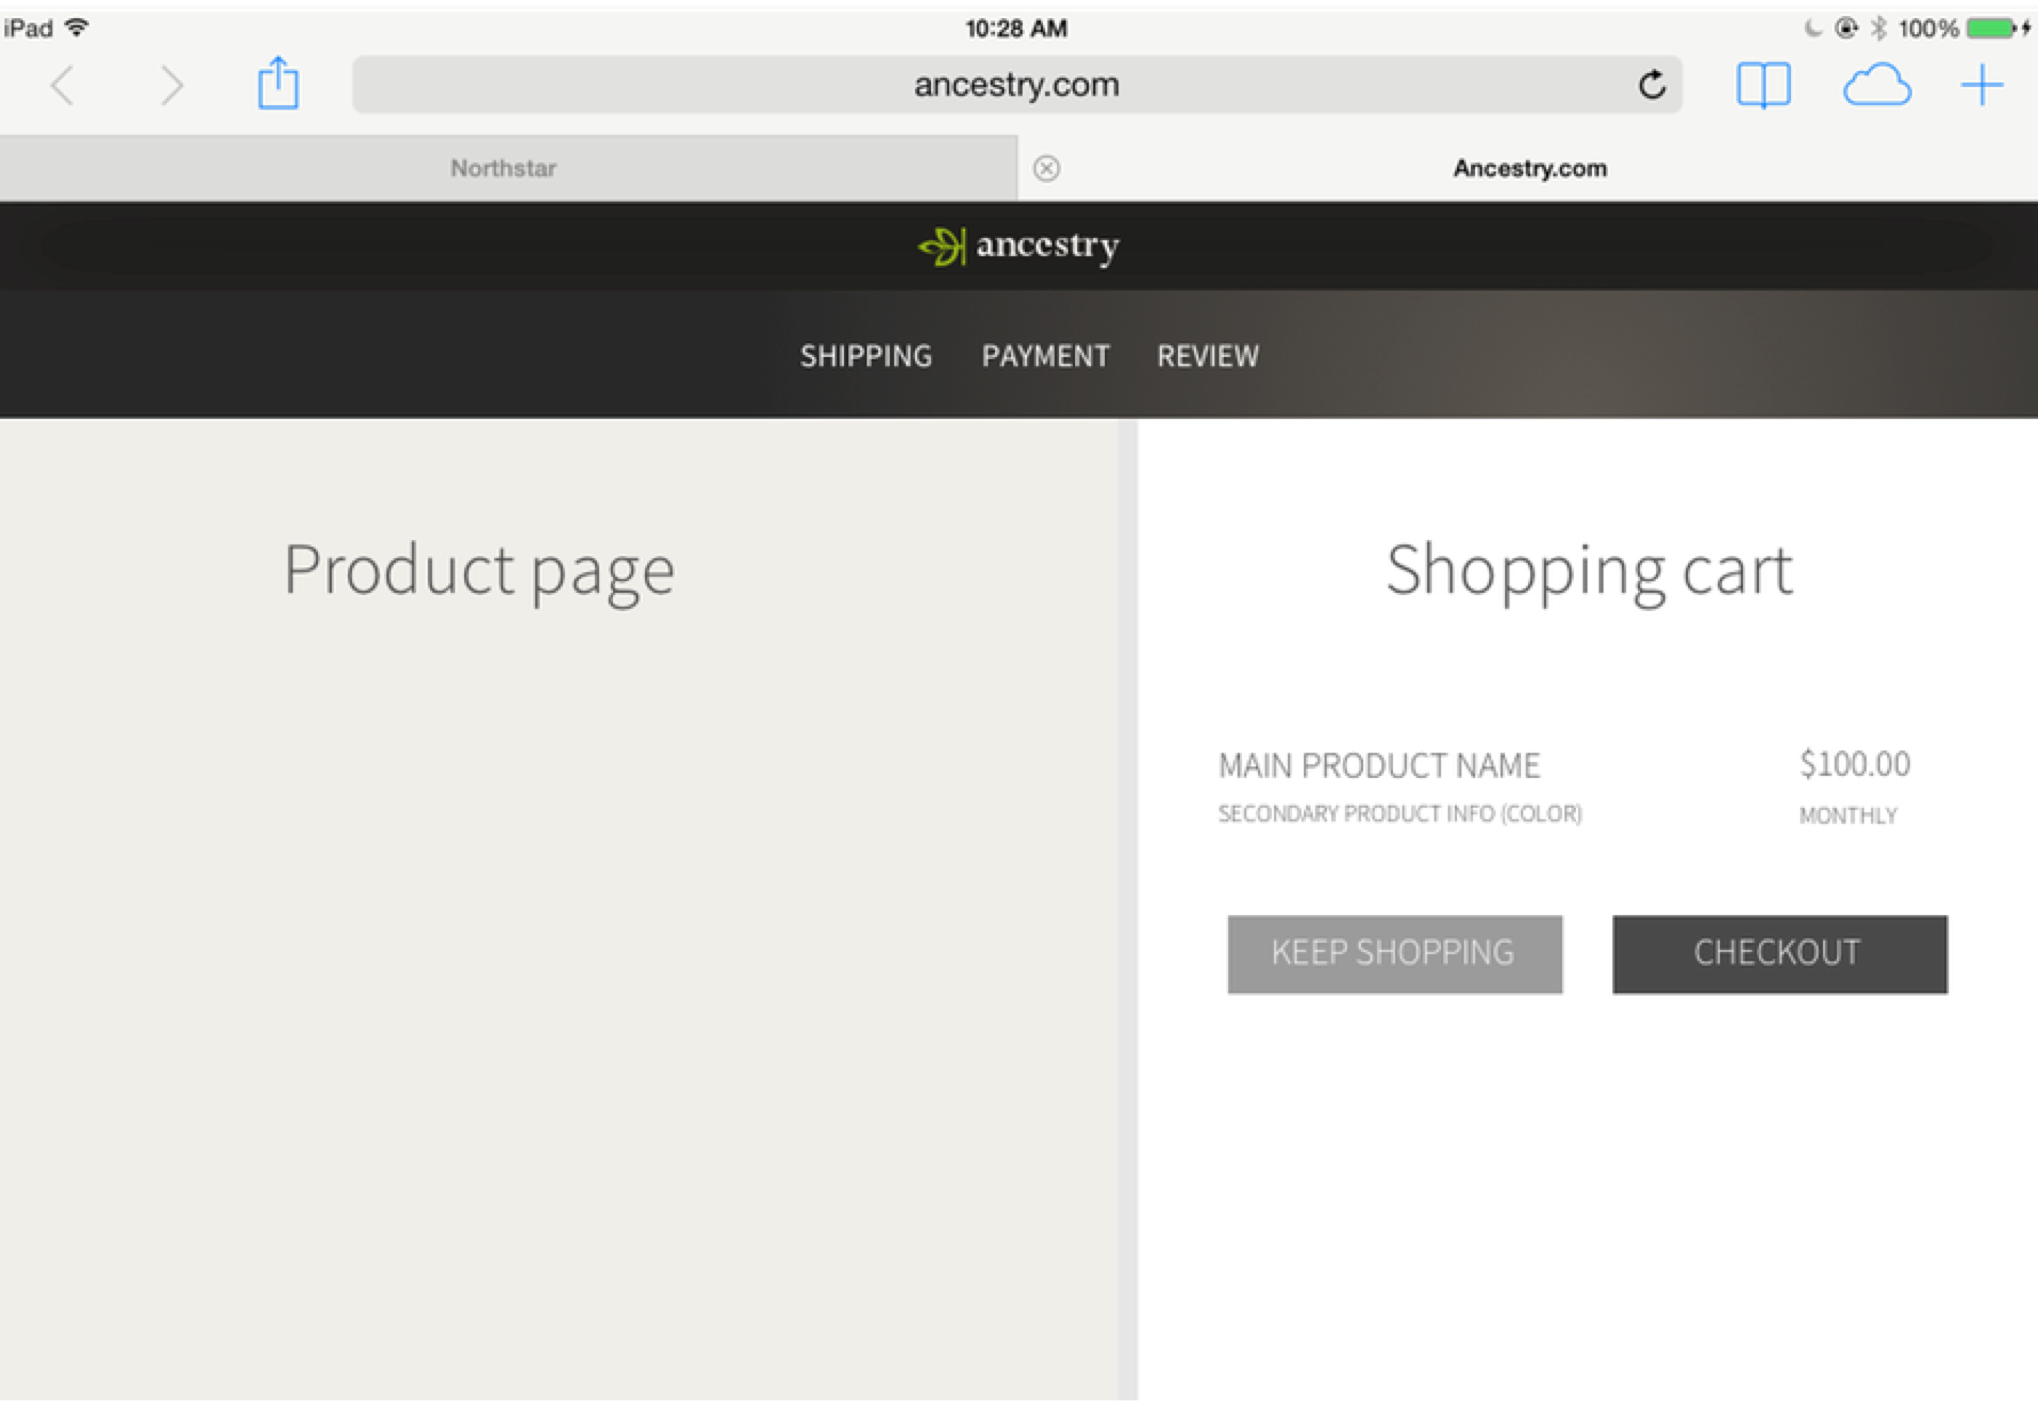Click the MONTHLY billing label
This screenshot has width=2038, height=1402.
[1847, 816]
